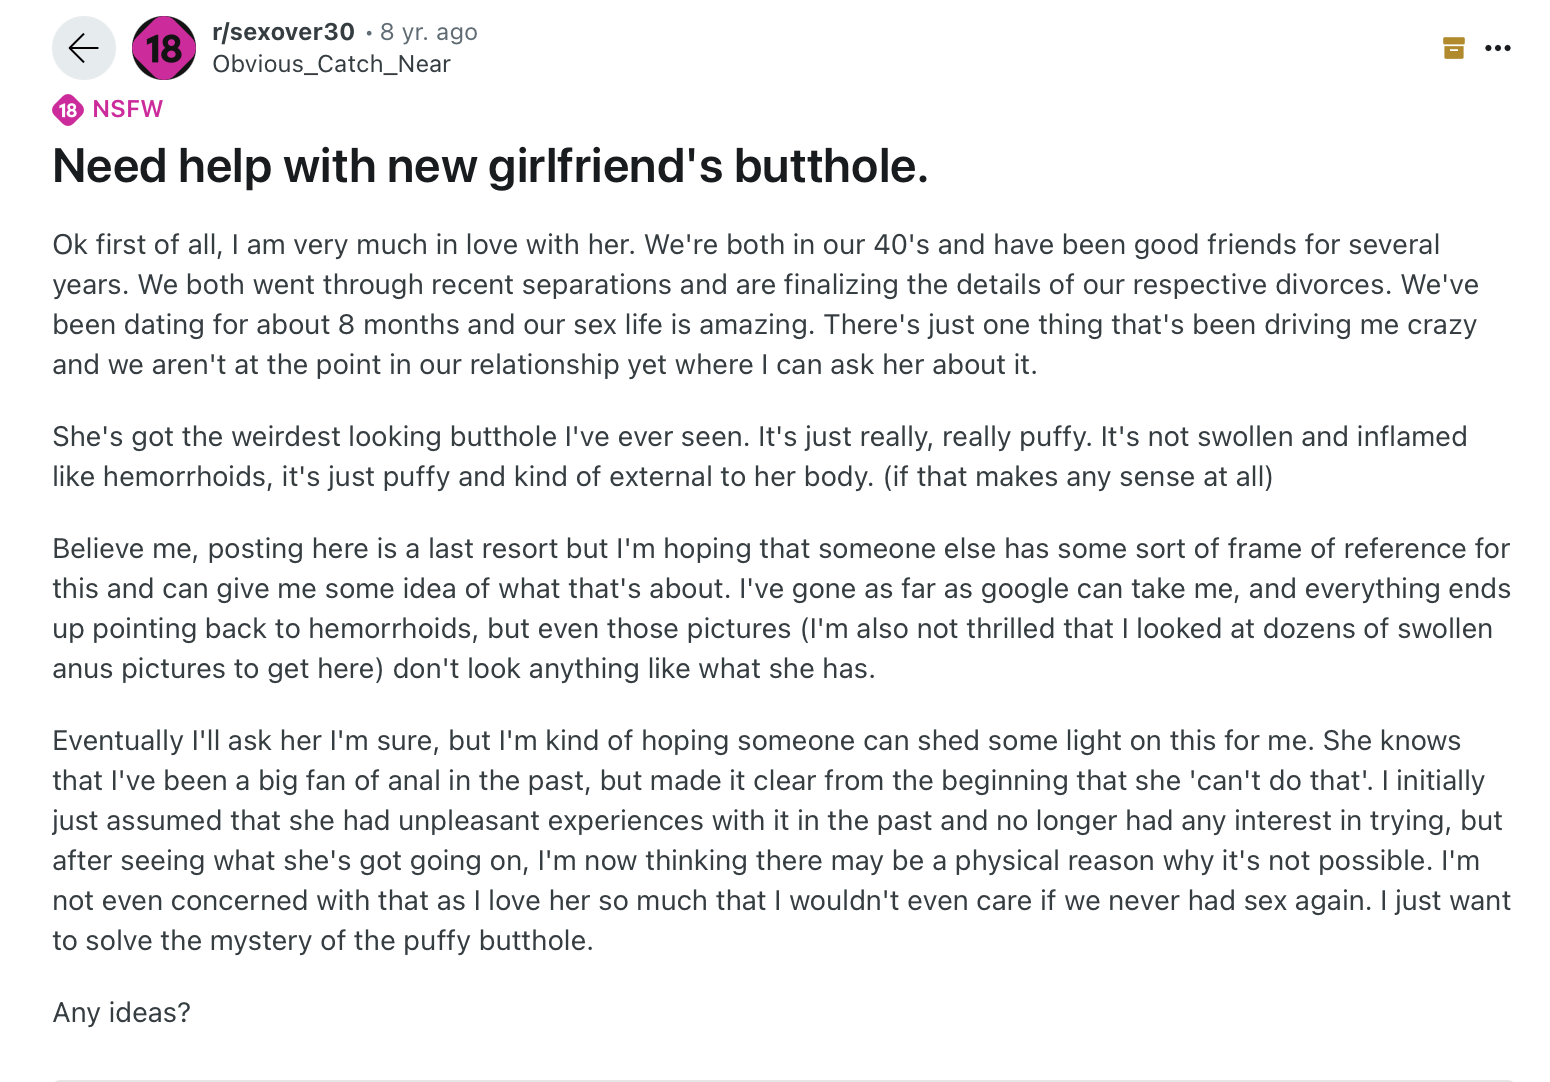Click the post title heading
This screenshot has height=1082, width=1550.
point(490,166)
